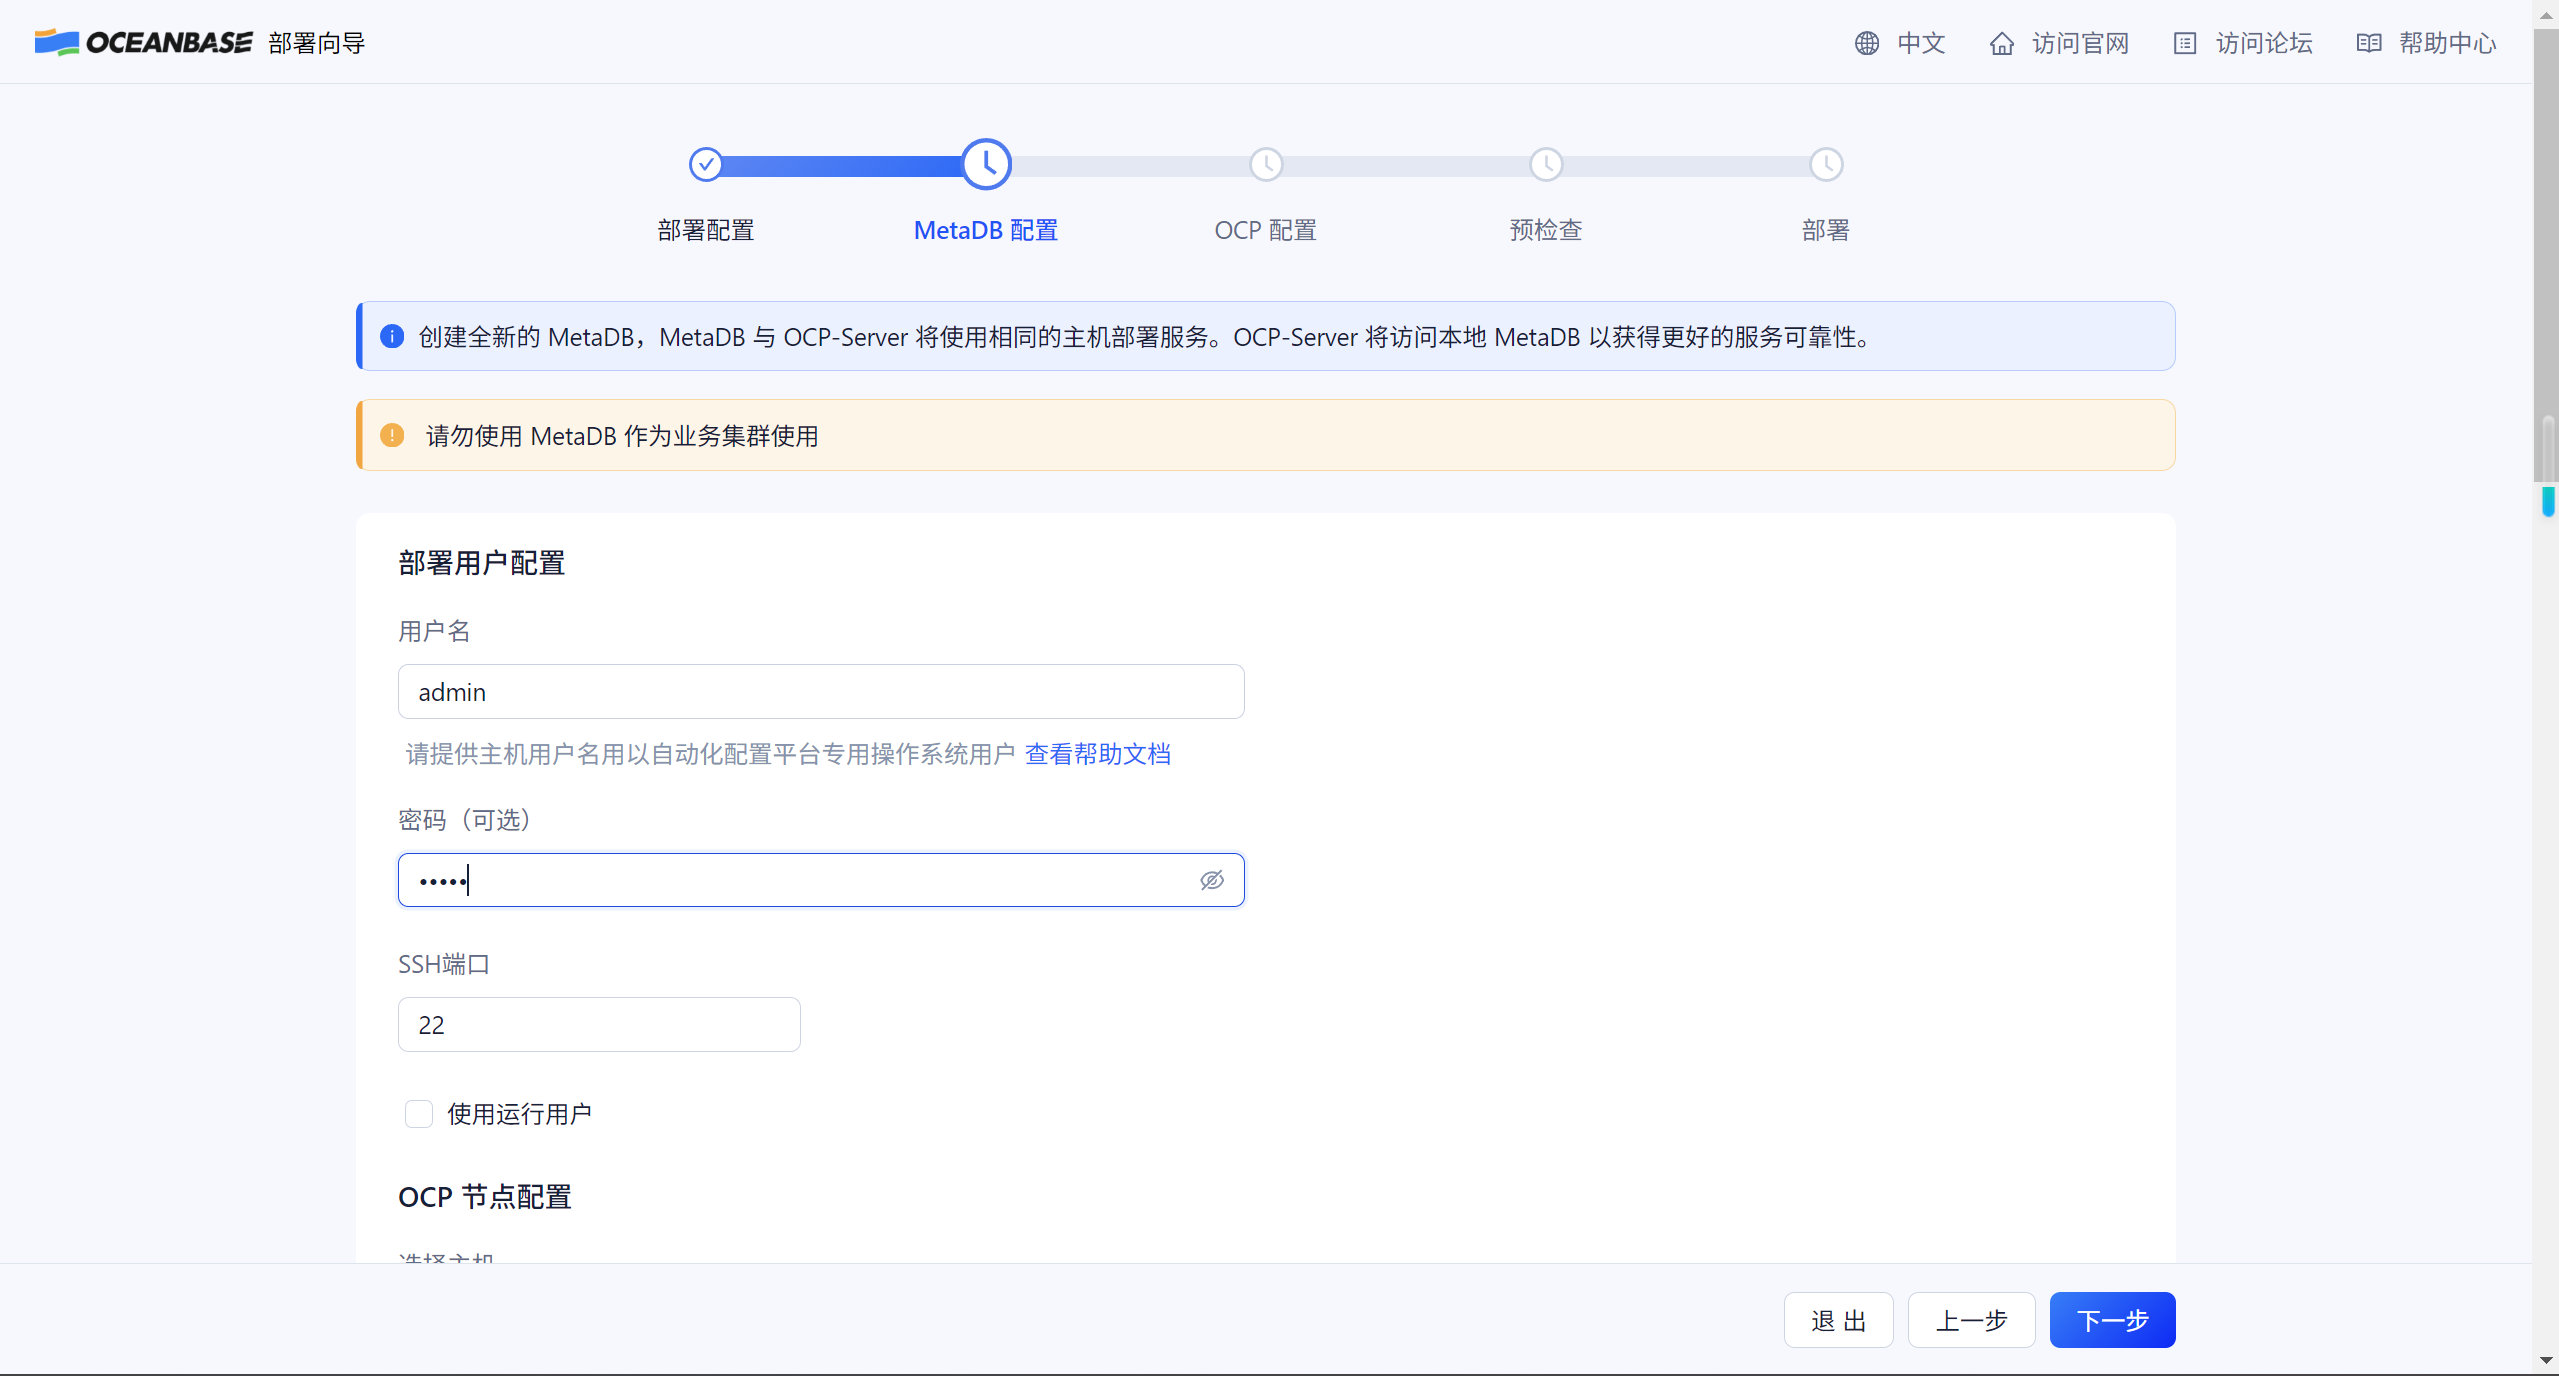Click the 上一步 button
This screenshot has height=1376, width=2559.
pos(1971,1320)
